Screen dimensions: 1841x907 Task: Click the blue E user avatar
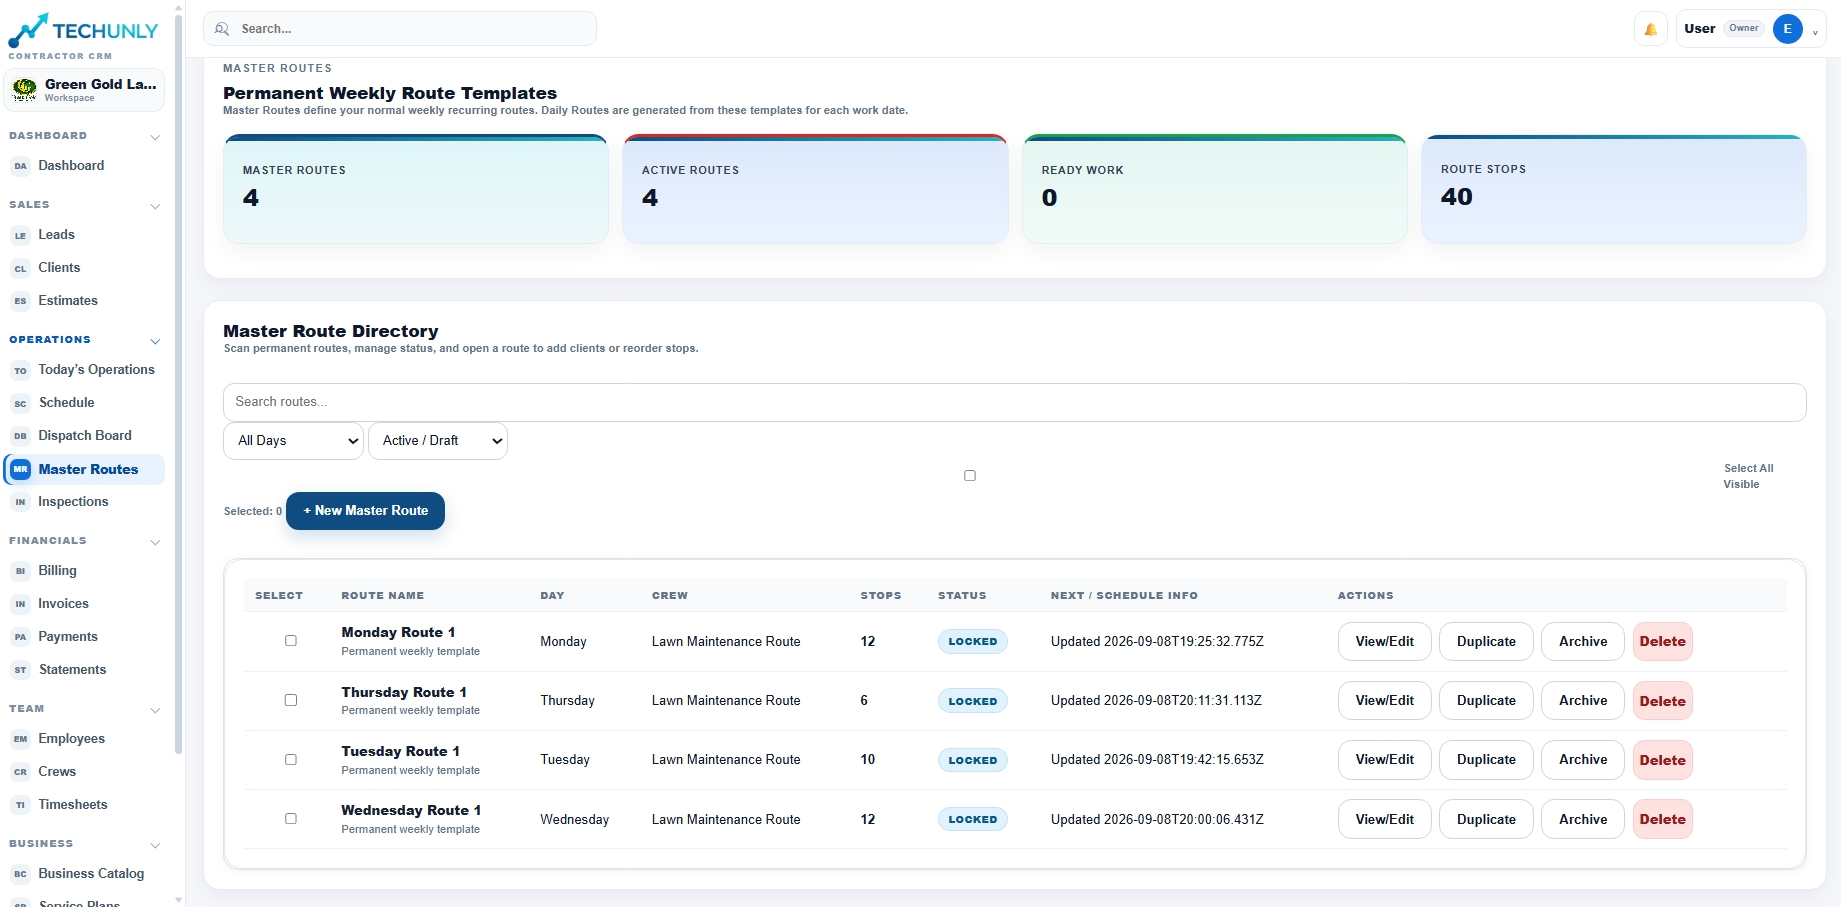click(1788, 29)
